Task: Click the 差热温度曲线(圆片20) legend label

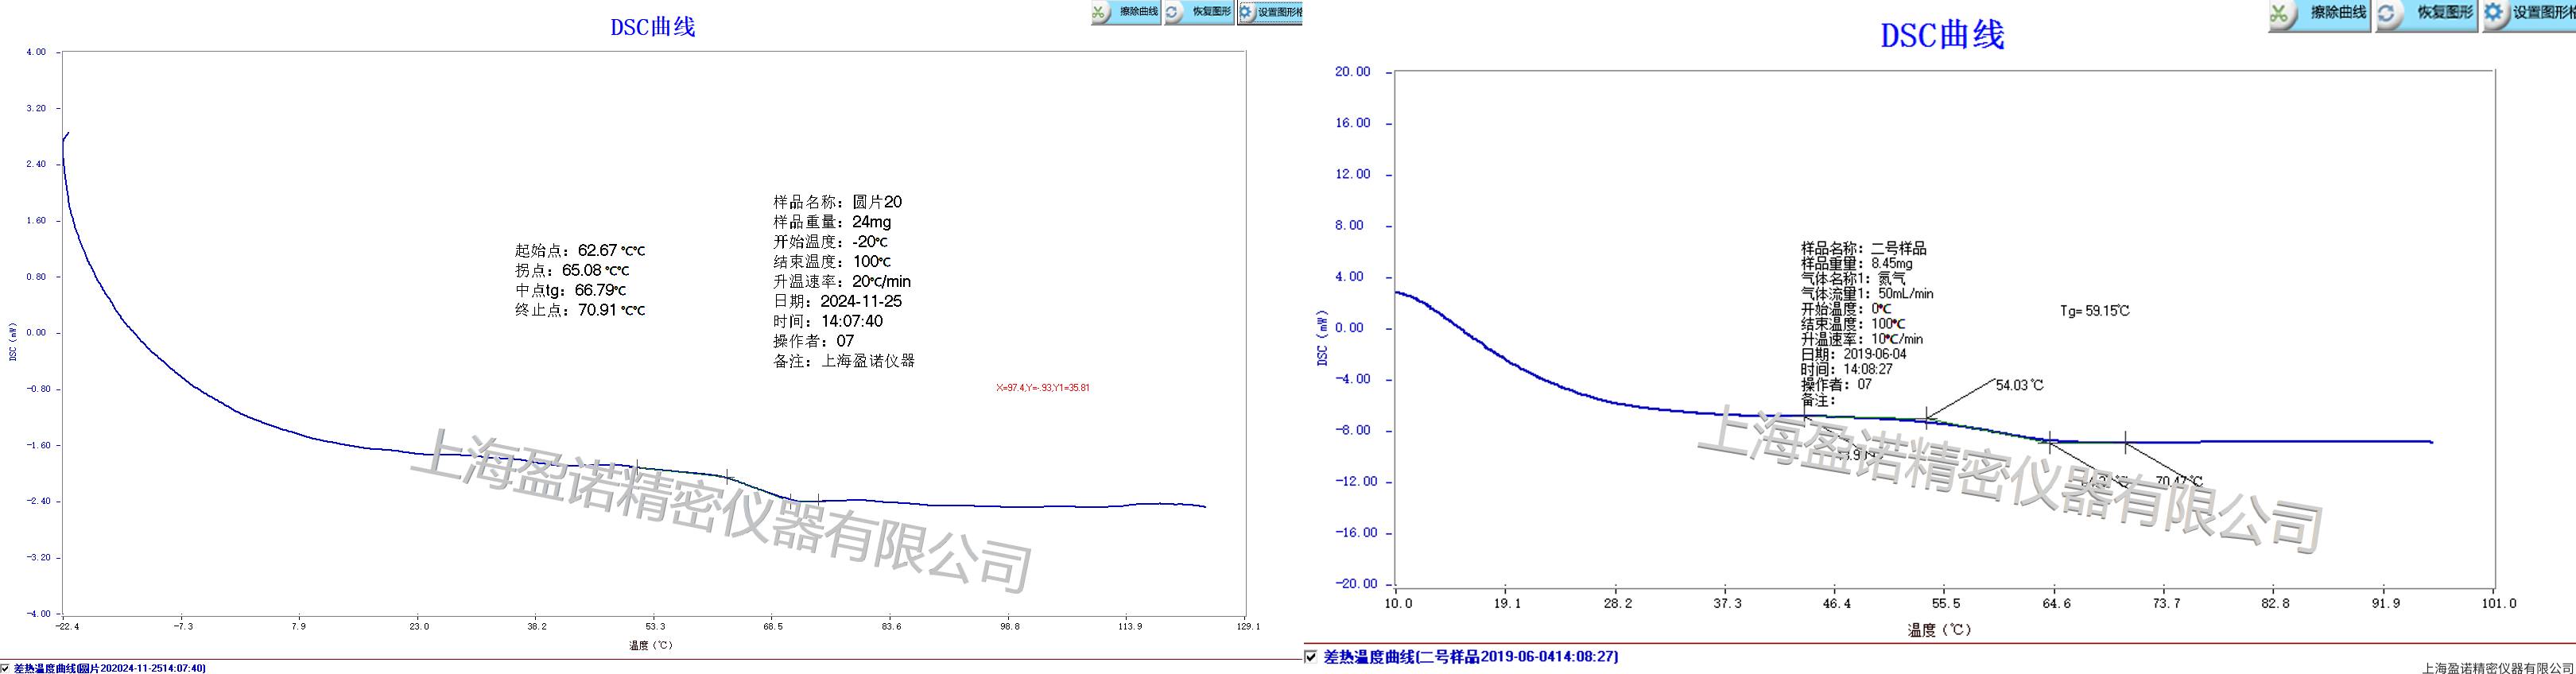Action: 110,668
